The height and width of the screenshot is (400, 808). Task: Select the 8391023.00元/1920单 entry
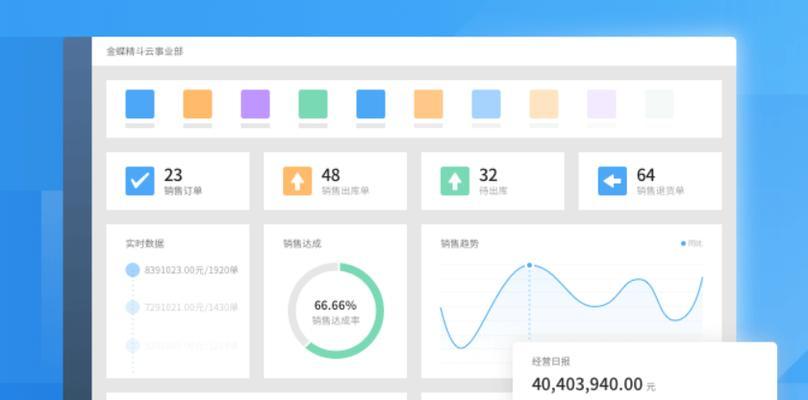[191, 270]
